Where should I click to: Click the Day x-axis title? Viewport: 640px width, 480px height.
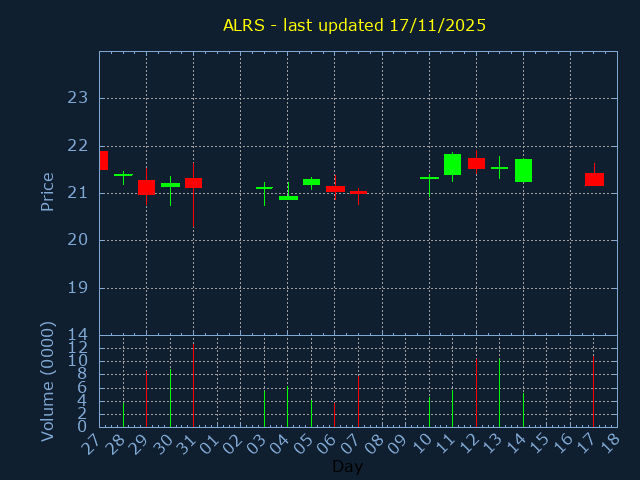pos(347,466)
